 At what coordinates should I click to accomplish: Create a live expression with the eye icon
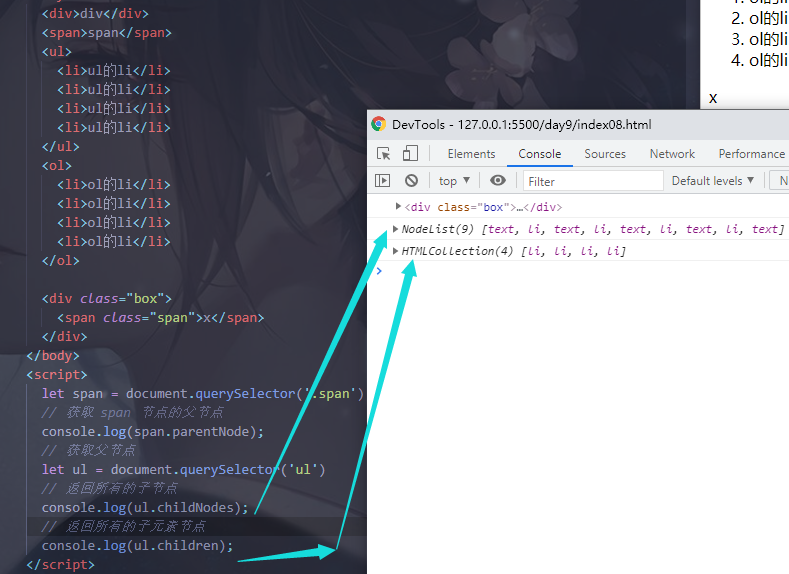(498, 180)
